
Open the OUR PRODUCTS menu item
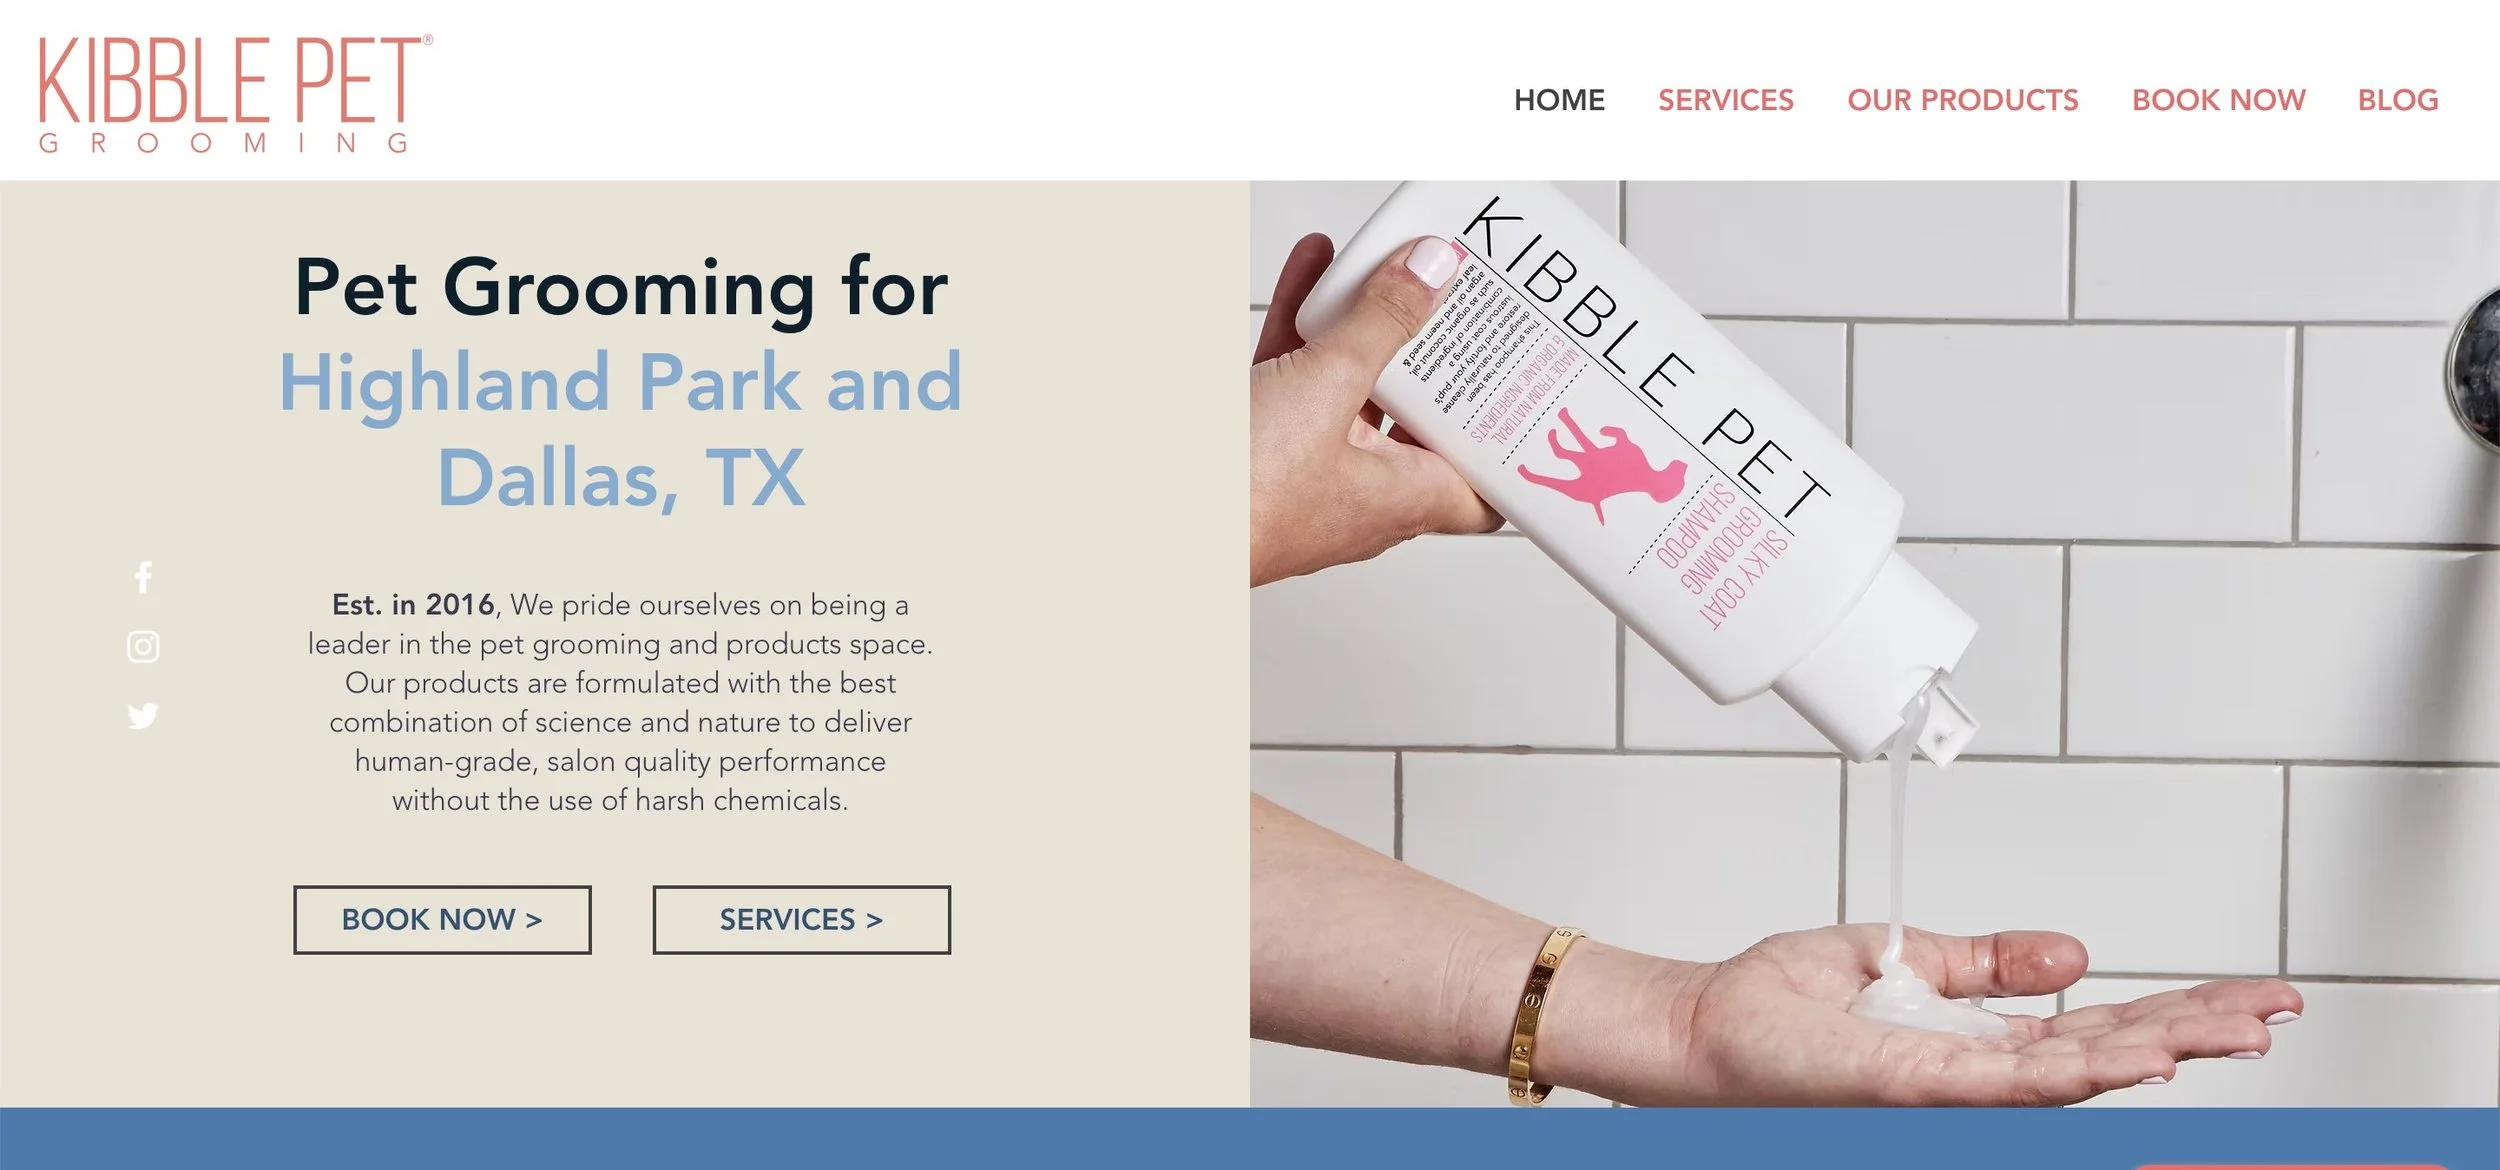pos(1963,100)
